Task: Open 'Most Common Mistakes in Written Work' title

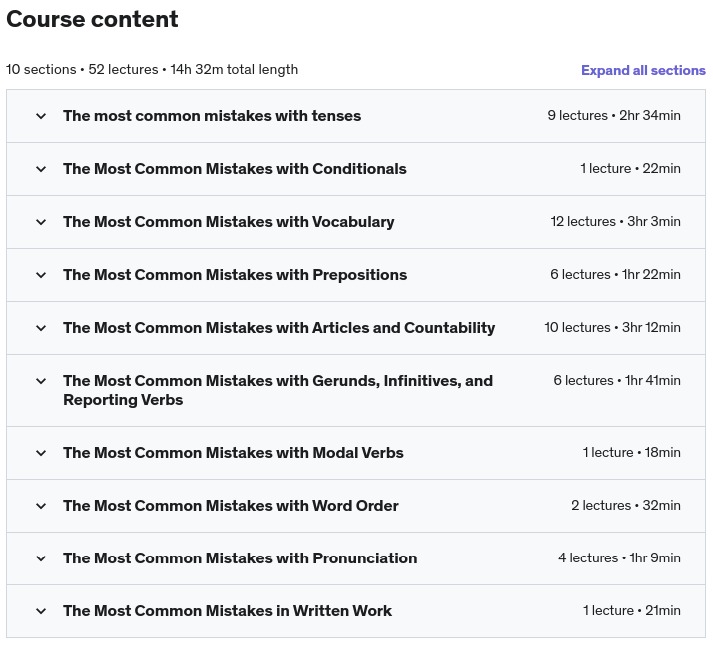Action: pos(227,611)
